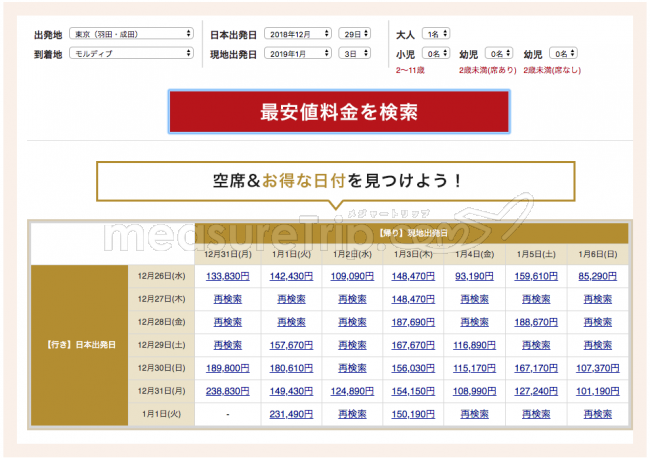
Task: Change the 大人 adult count dropdown
Action: tap(436, 34)
